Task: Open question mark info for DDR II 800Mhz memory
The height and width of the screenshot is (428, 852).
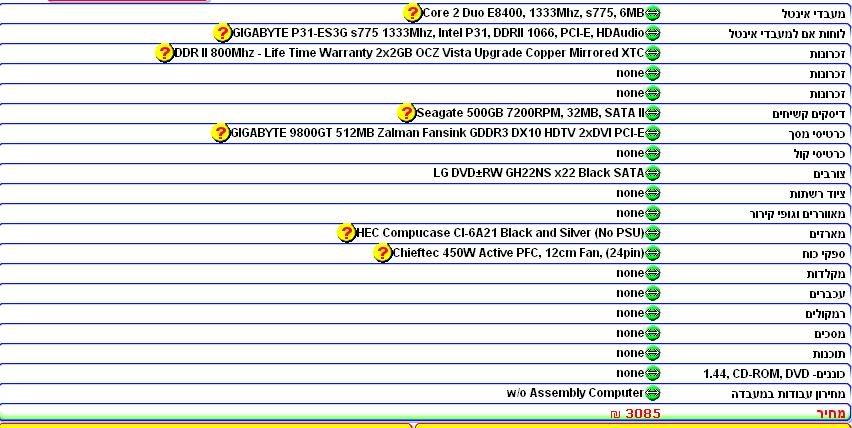Action: pos(164,53)
